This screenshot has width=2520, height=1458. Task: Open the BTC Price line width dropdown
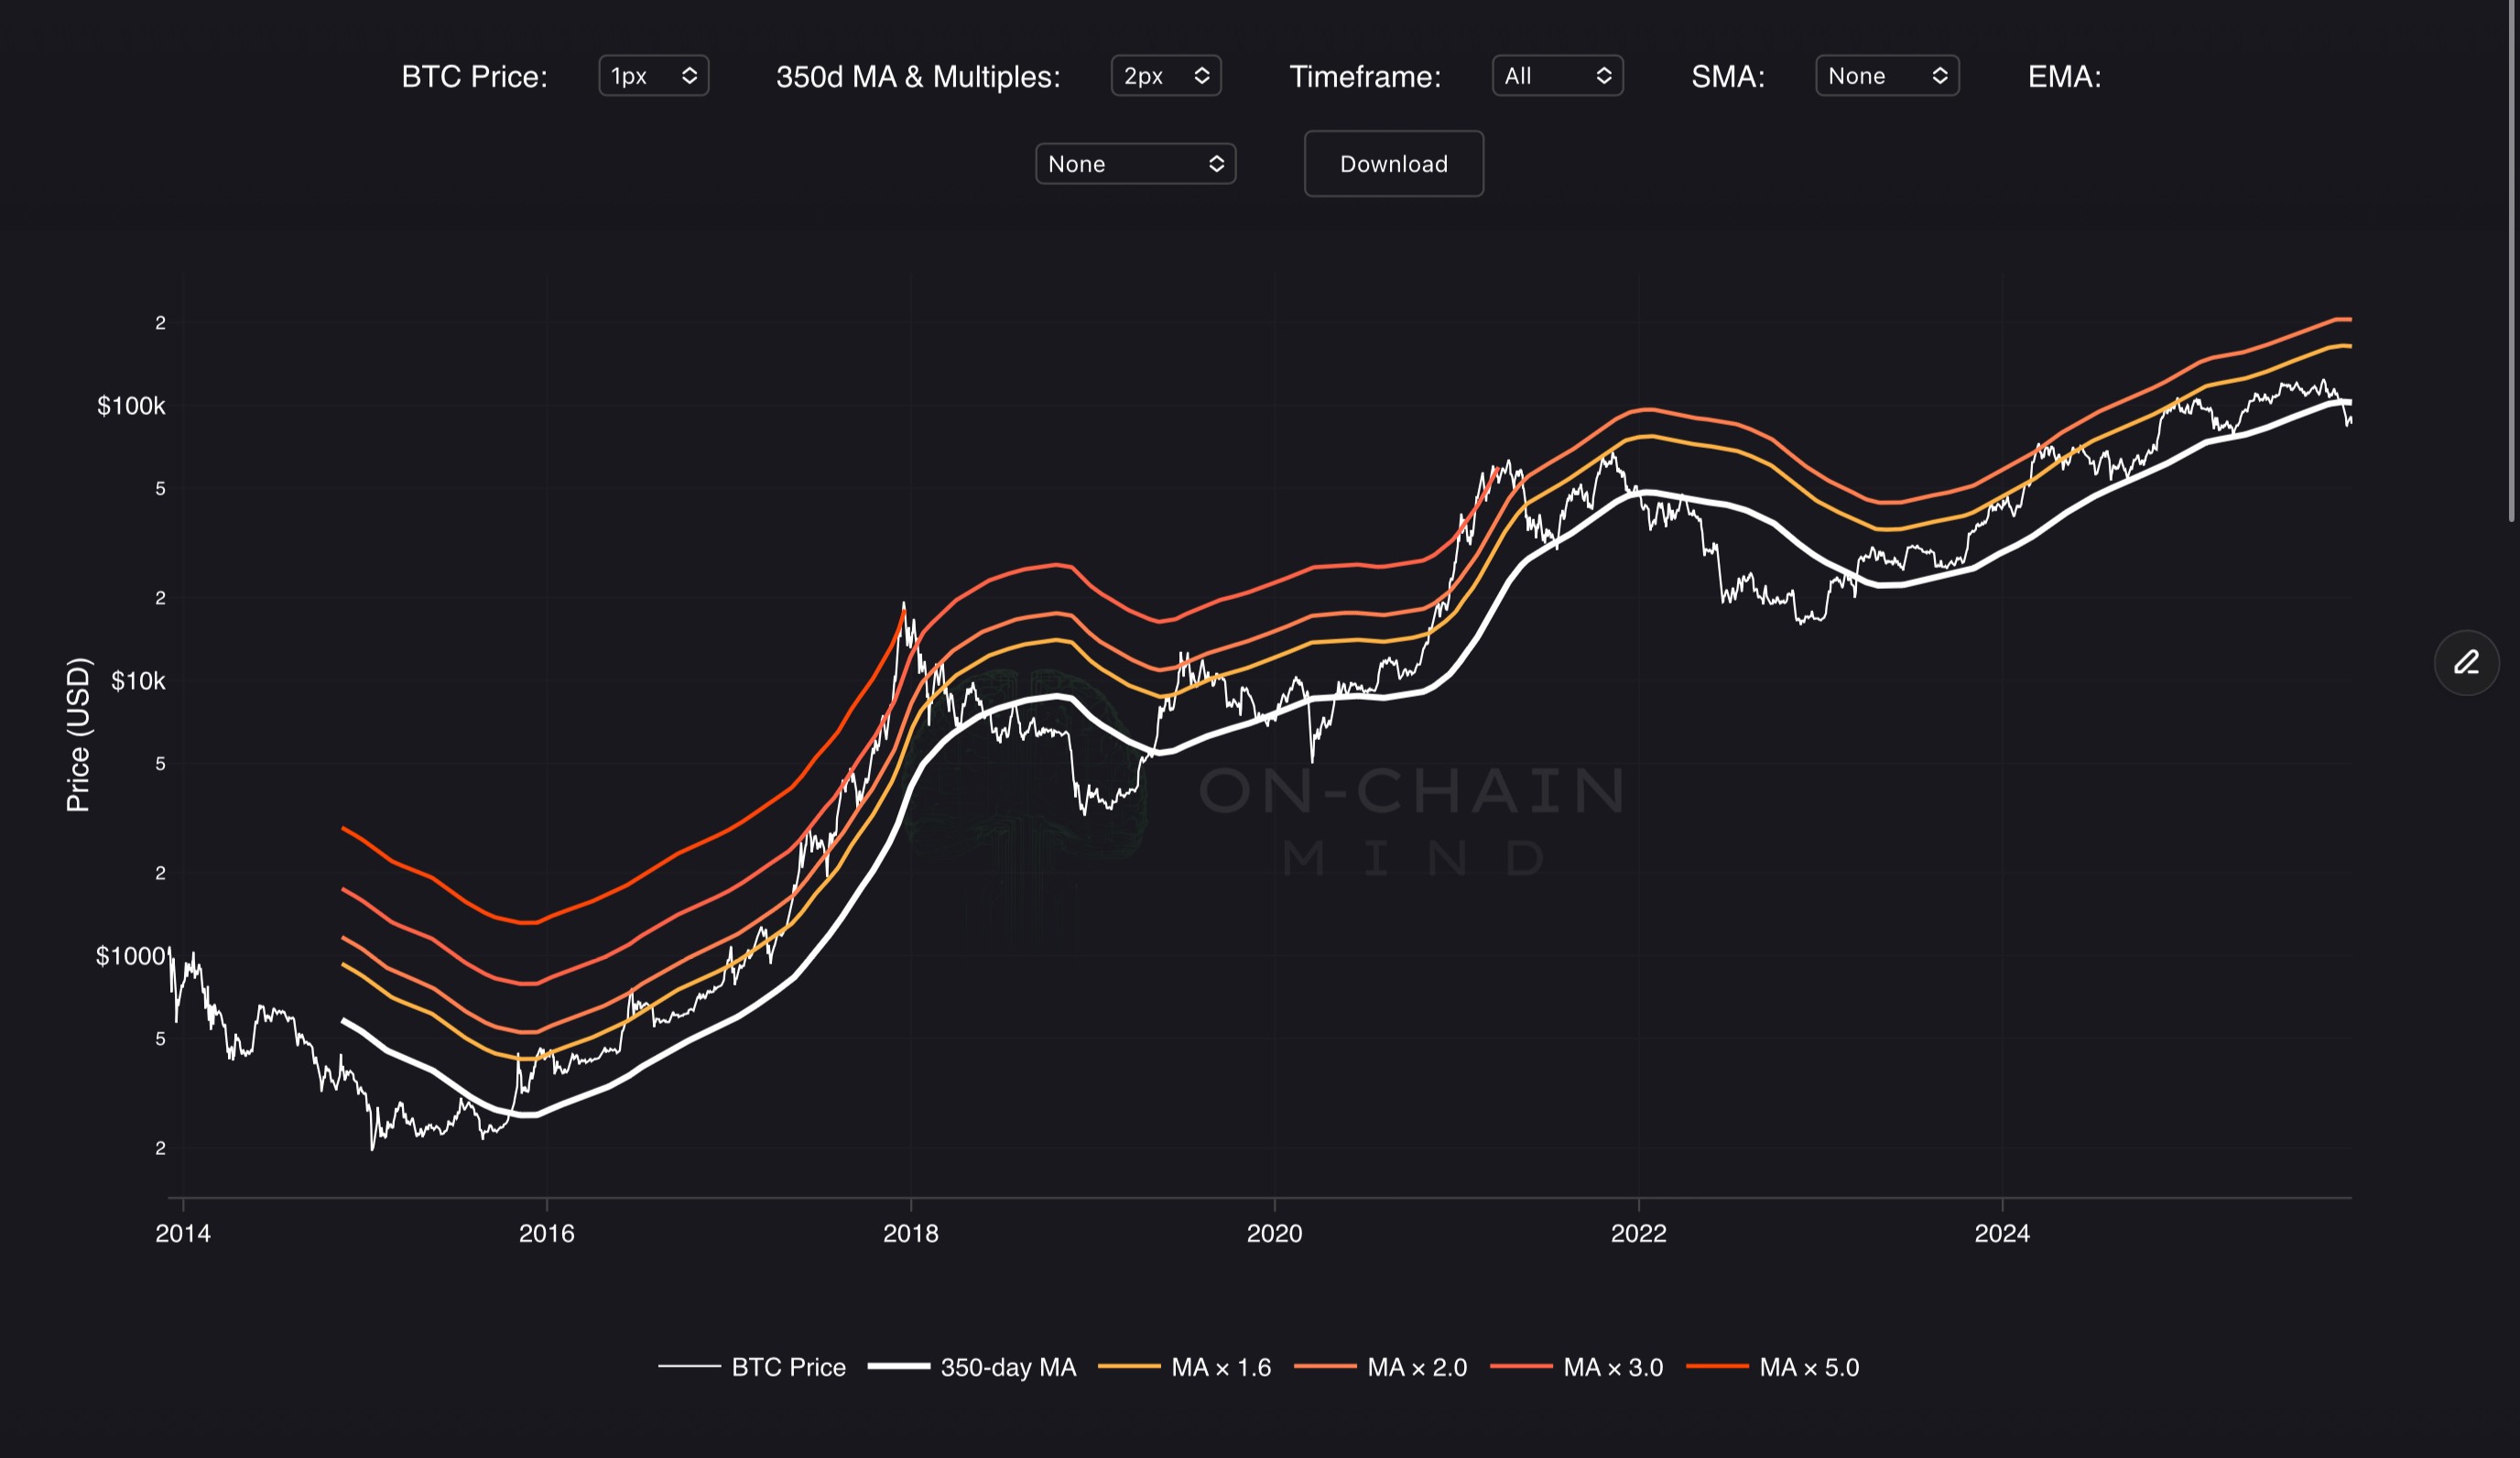click(x=653, y=76)
